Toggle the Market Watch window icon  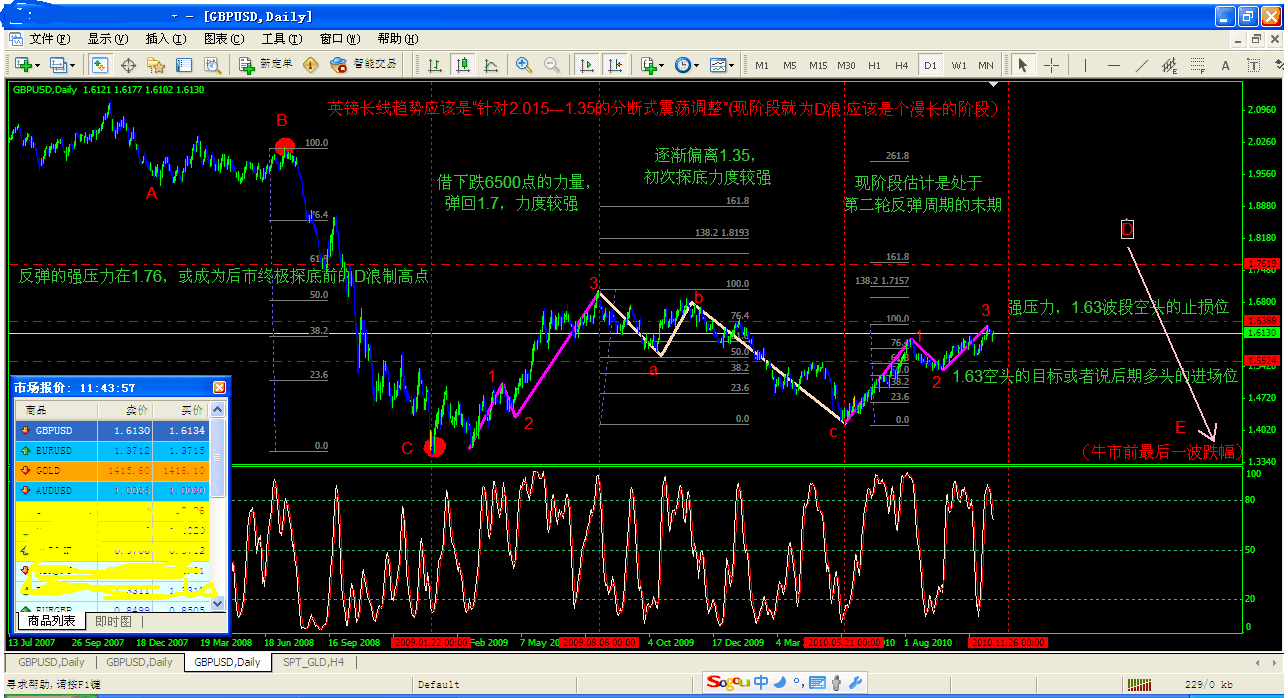[100, 65]
